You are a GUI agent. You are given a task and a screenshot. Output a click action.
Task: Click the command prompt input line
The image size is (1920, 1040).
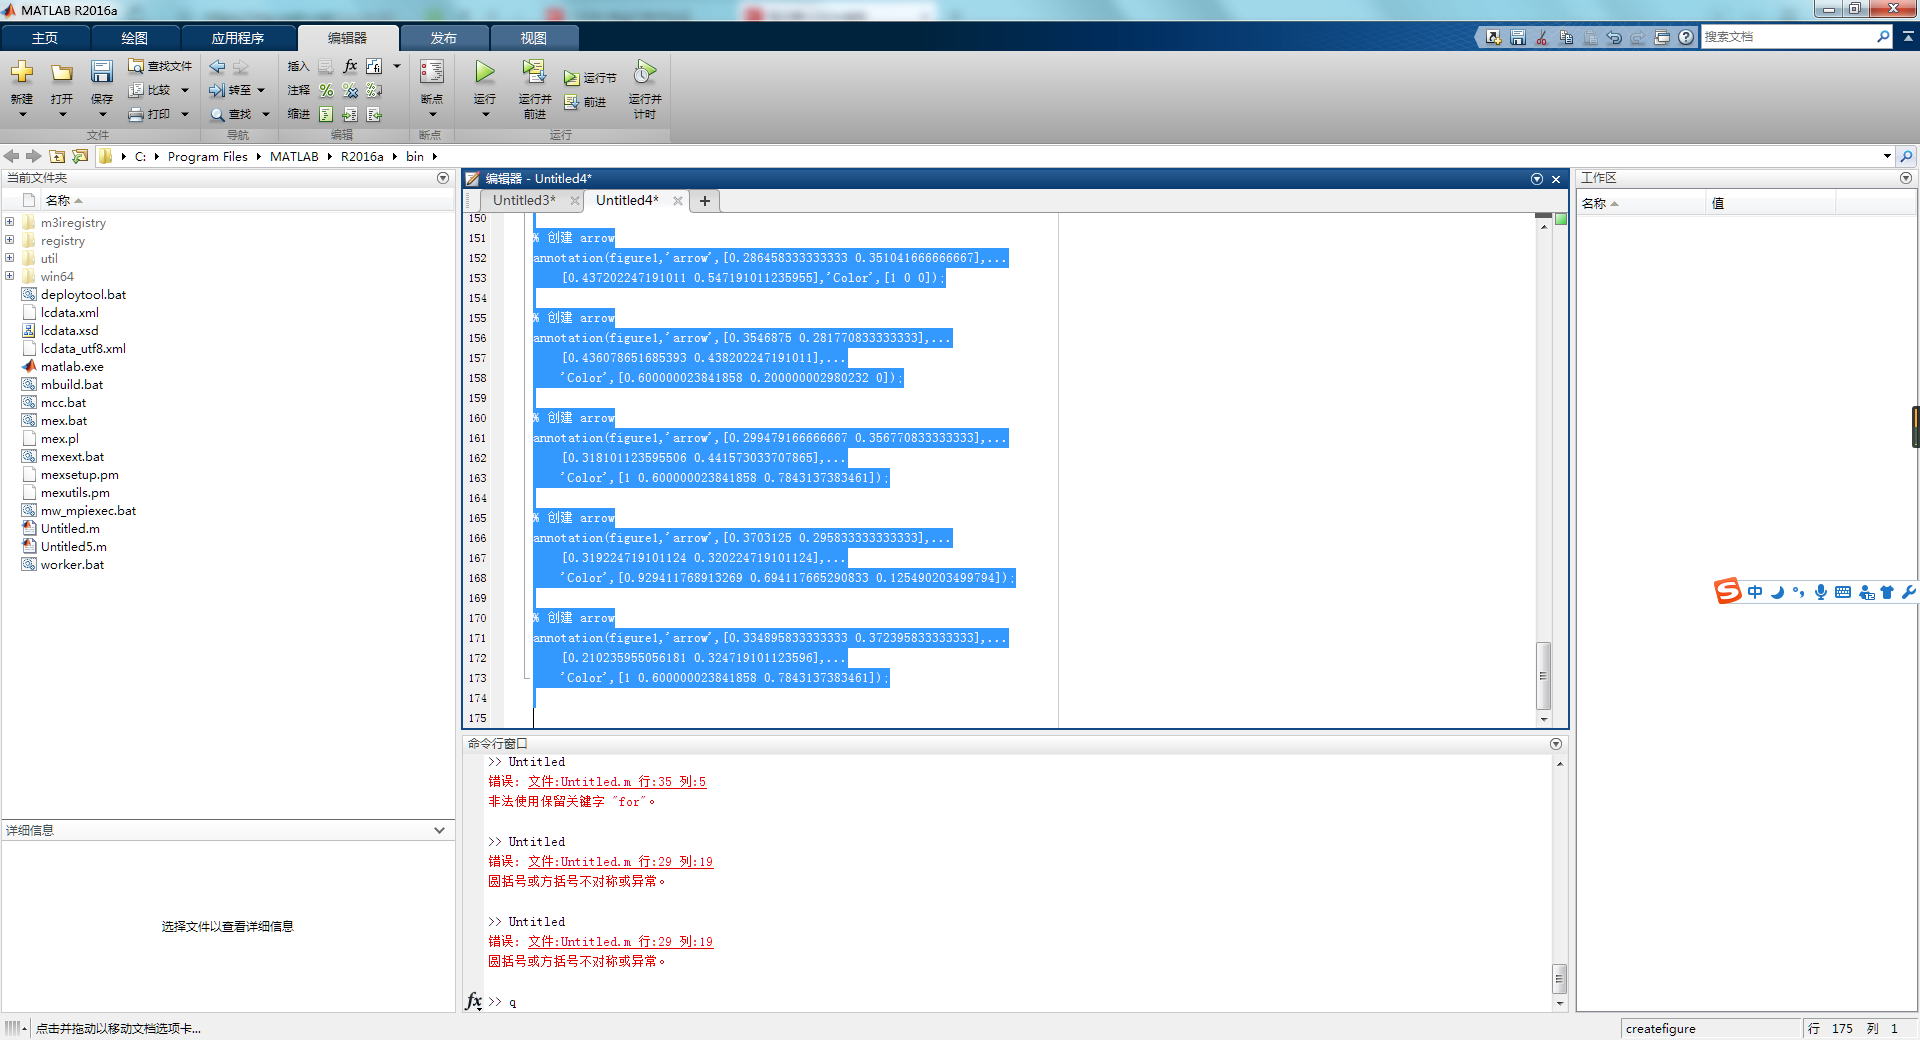pos(1020,1002)
